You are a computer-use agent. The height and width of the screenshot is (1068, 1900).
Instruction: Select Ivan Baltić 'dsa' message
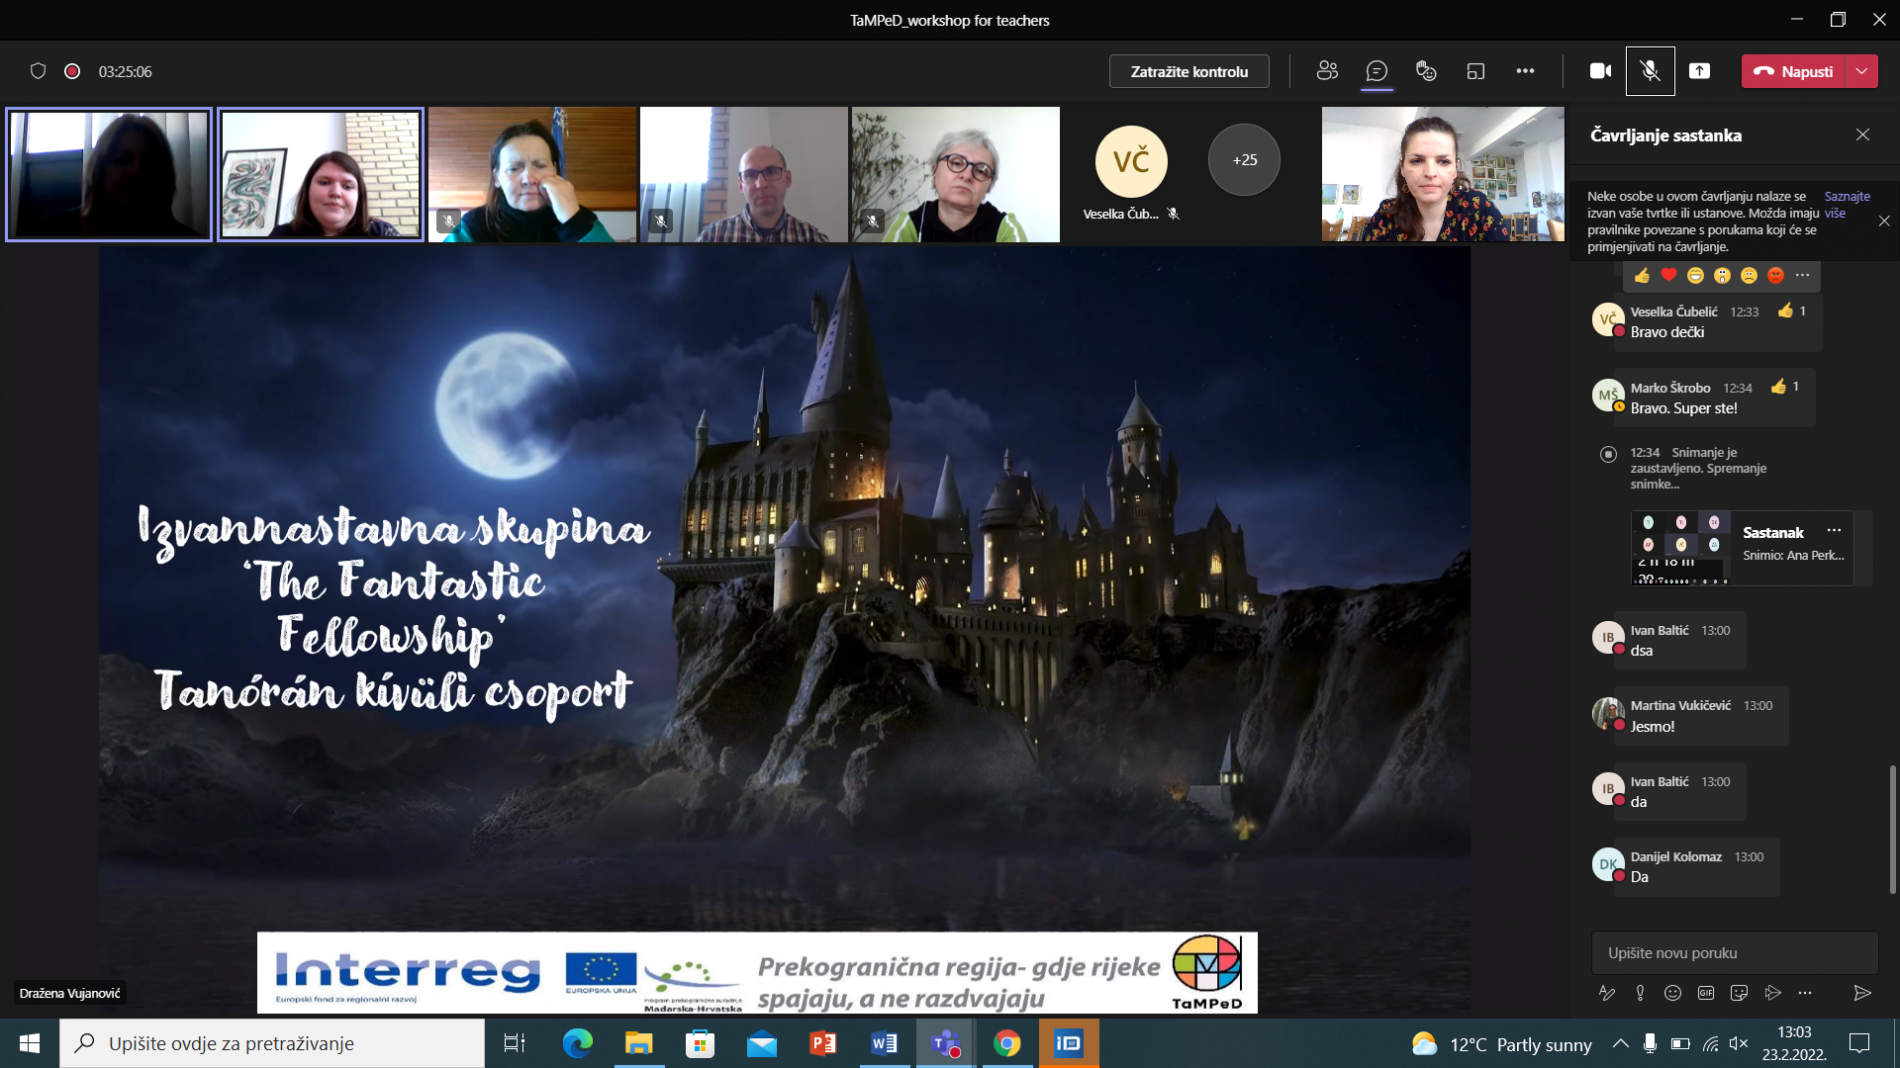[1681, 640]
